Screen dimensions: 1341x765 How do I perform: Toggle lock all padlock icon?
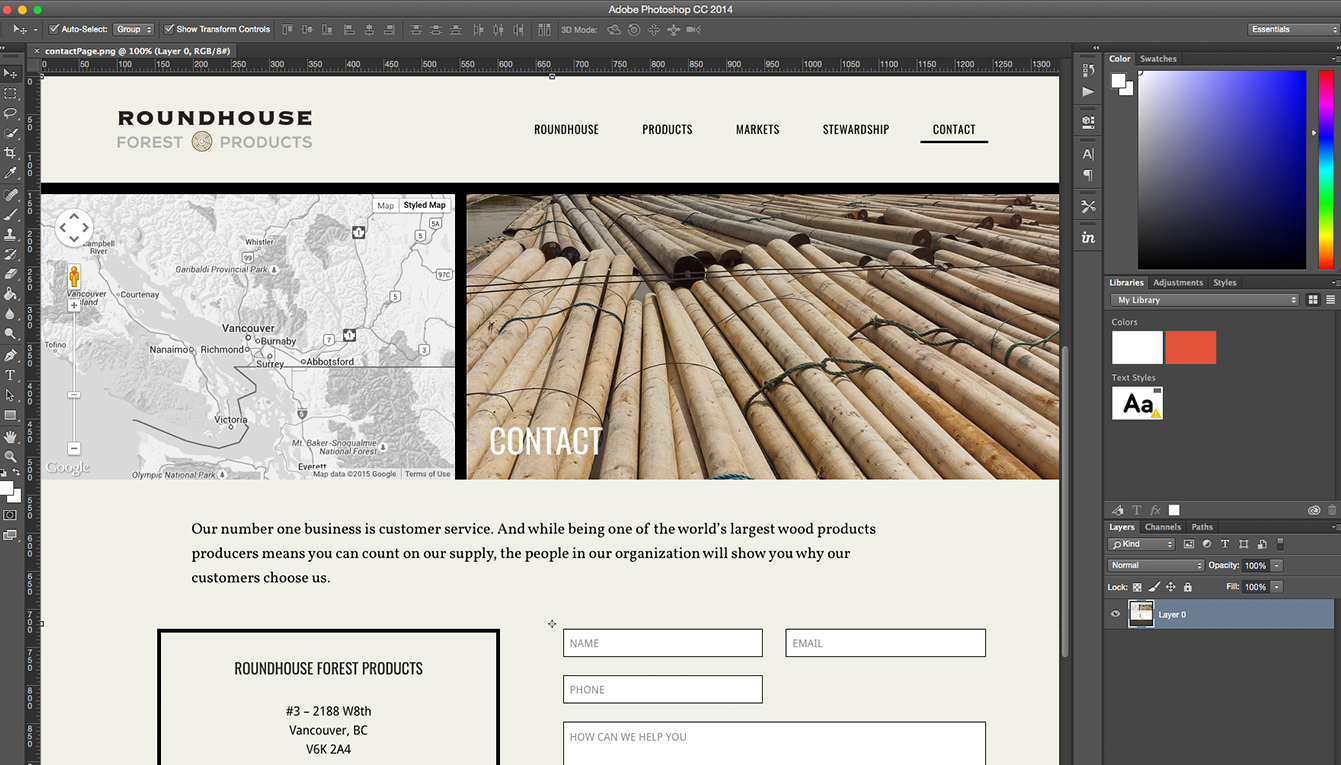(x=1188, y=587)
